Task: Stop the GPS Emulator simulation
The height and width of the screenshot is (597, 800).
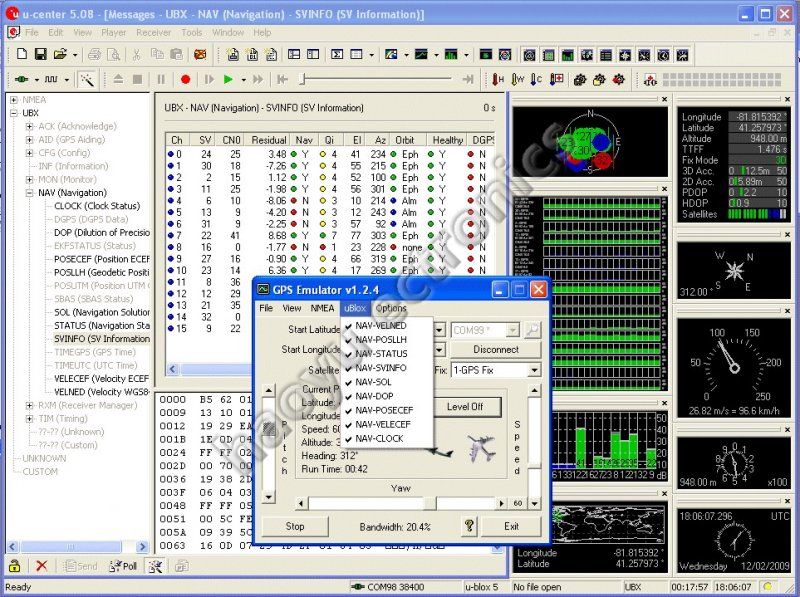Action: pos(295,526)
